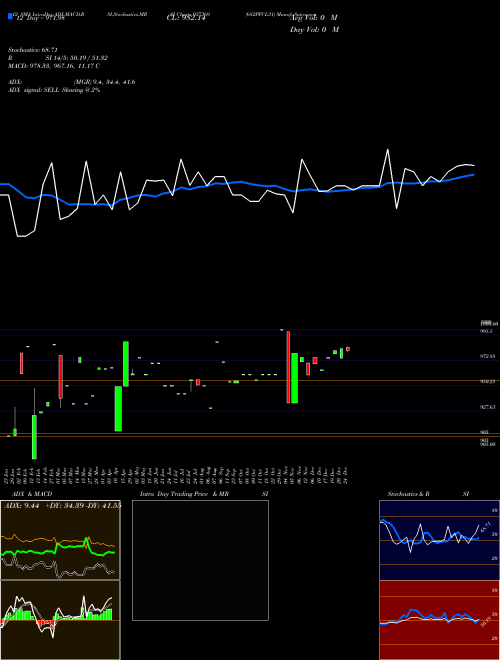
Task: Click the tall red candlestick in November
Action: (x=288, y=367)
